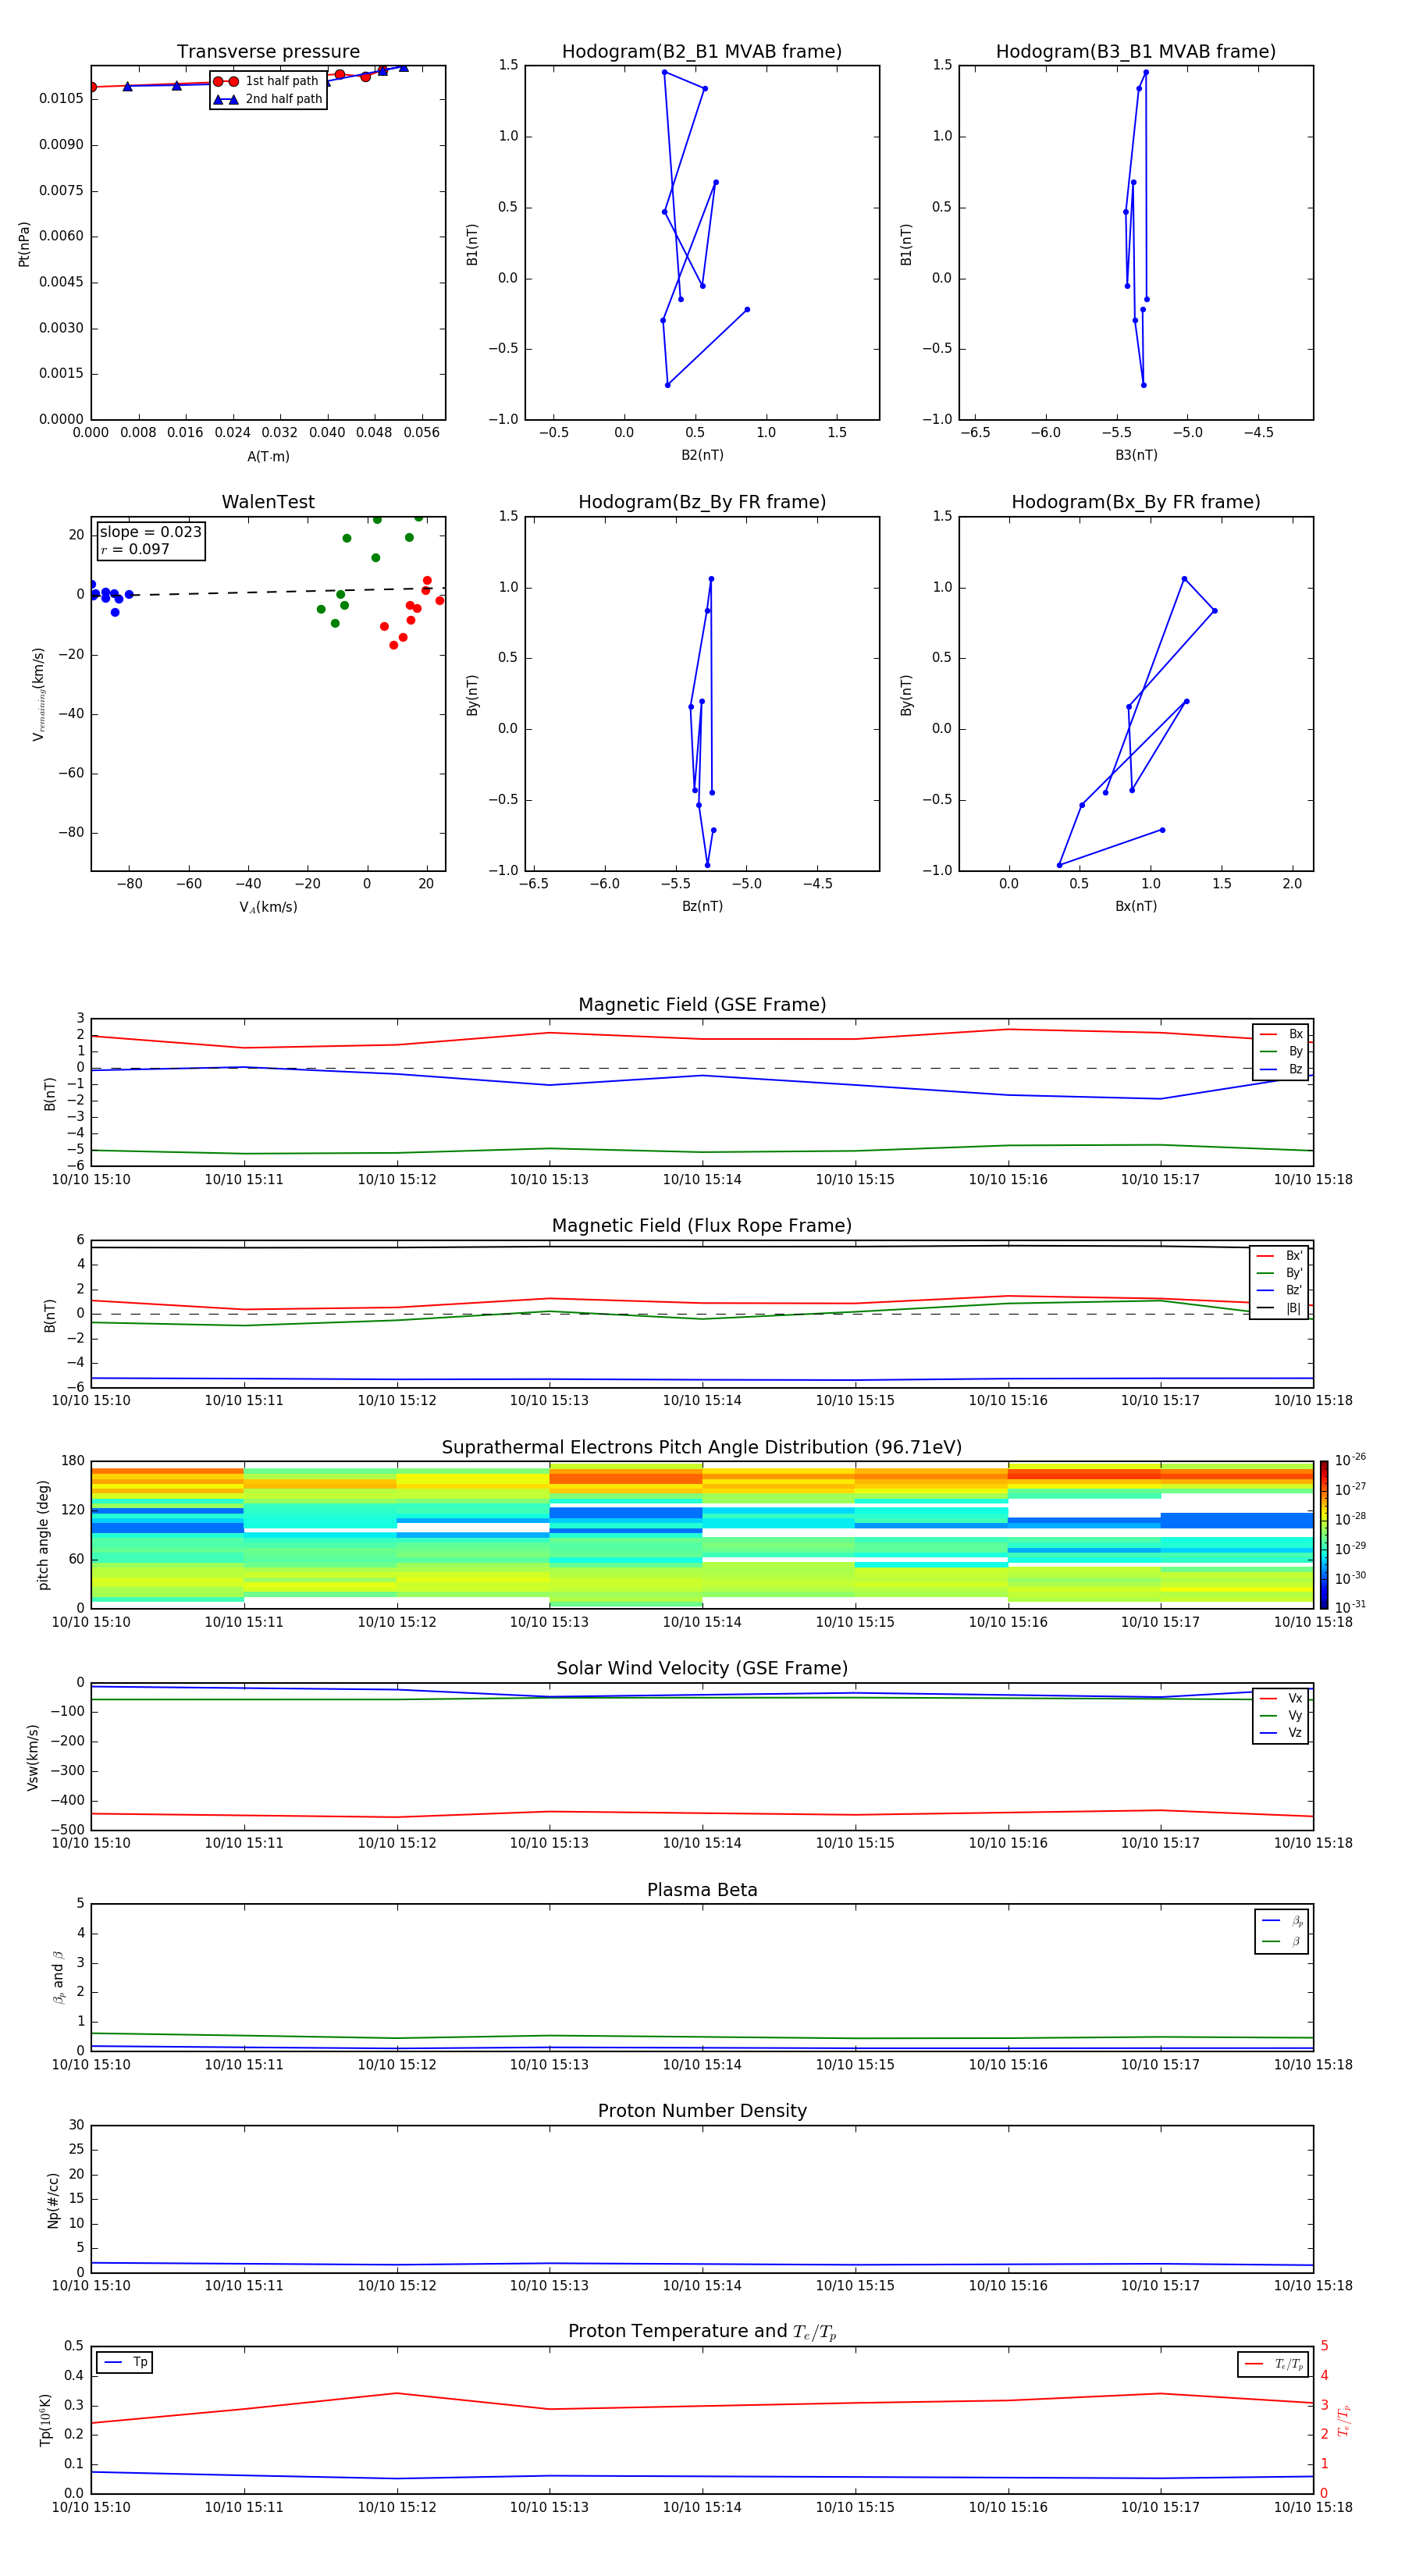Click red Bx line in GSE magnetic field plot
This screenshot has width=1405, height=2576.
pos(702,1038)
